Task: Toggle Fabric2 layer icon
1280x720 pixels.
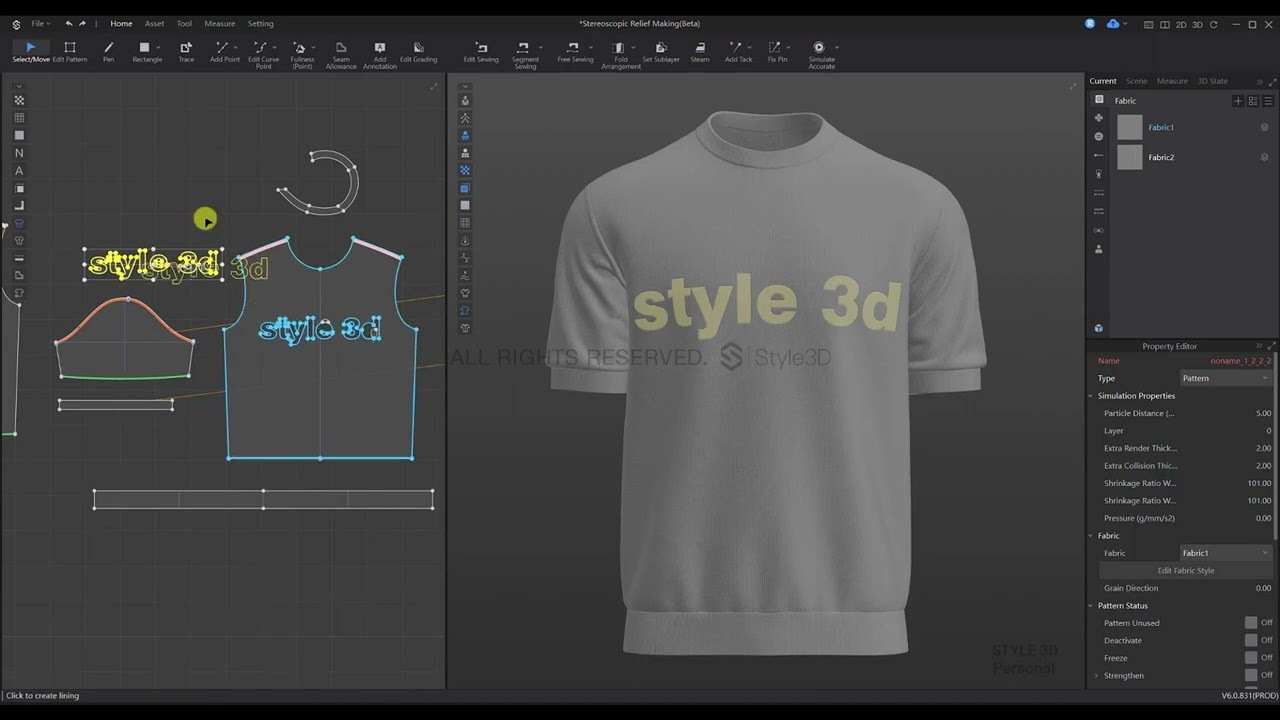Action: click(x=1264, y=157)
